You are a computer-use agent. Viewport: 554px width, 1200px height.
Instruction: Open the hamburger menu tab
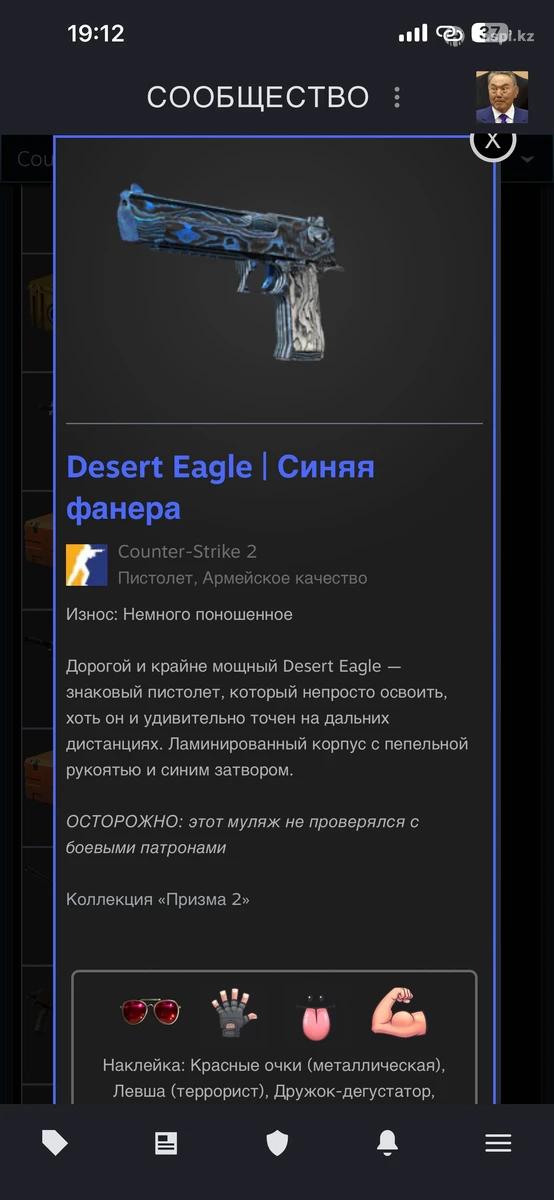tap(498, 1143)
